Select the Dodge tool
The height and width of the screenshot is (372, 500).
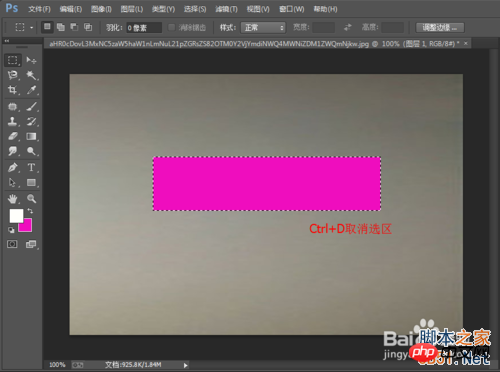coord(31,151)
